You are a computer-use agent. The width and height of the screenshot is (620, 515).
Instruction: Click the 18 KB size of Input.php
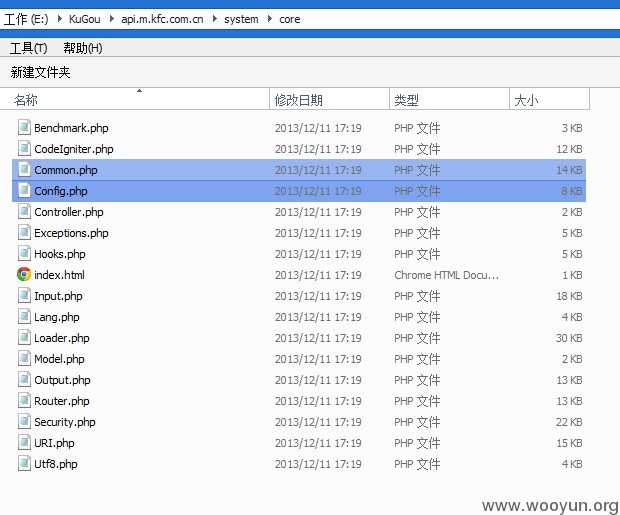pyautogui.click(x=569, y=295)
